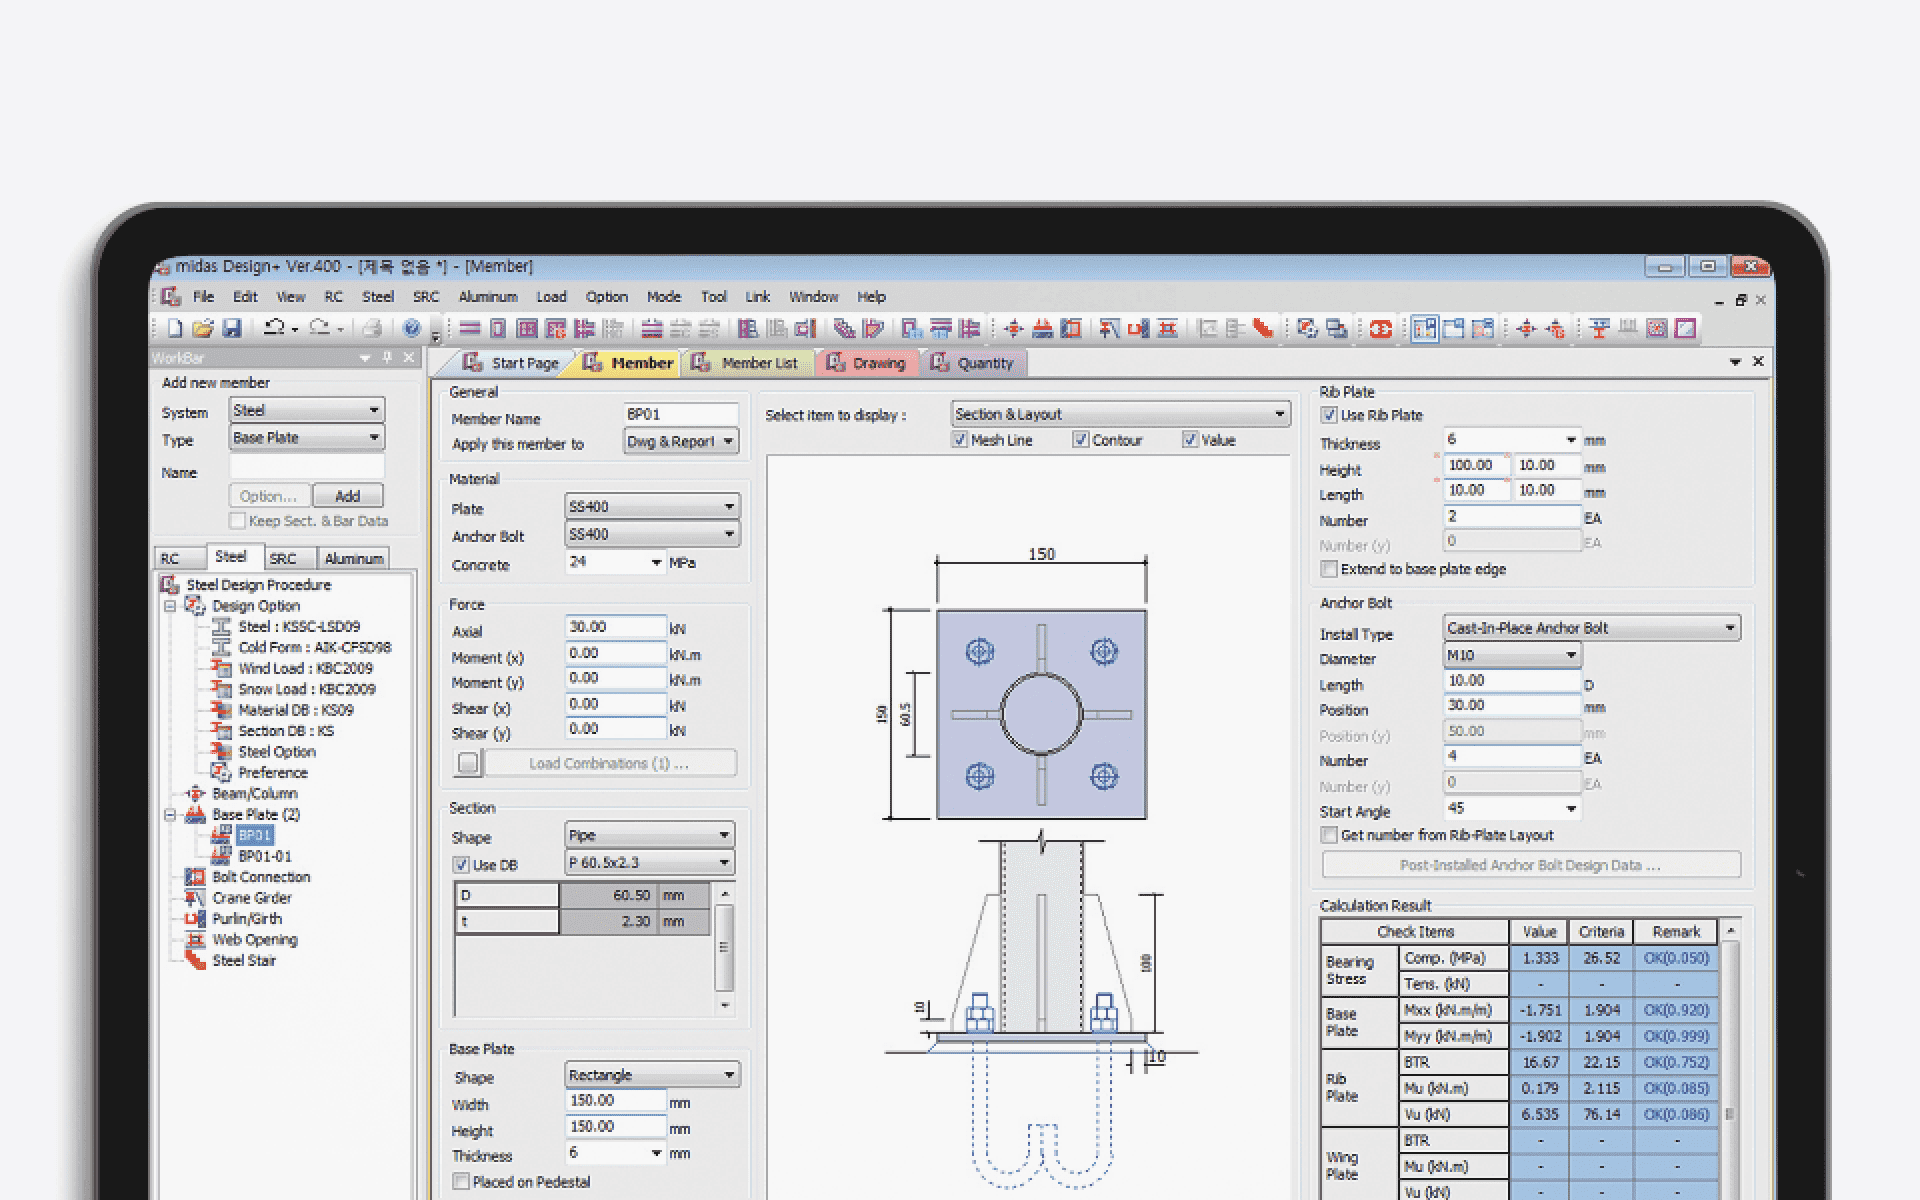
Task: Click the Redo arrow icon
Action: coord(320,328)
